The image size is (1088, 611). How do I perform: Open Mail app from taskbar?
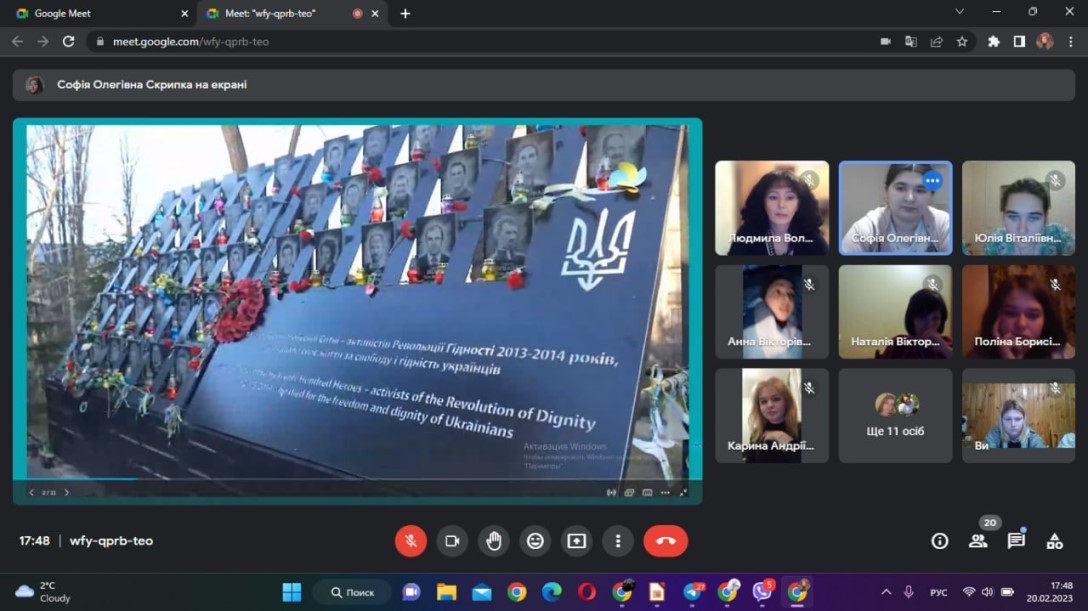pos(482,592)
